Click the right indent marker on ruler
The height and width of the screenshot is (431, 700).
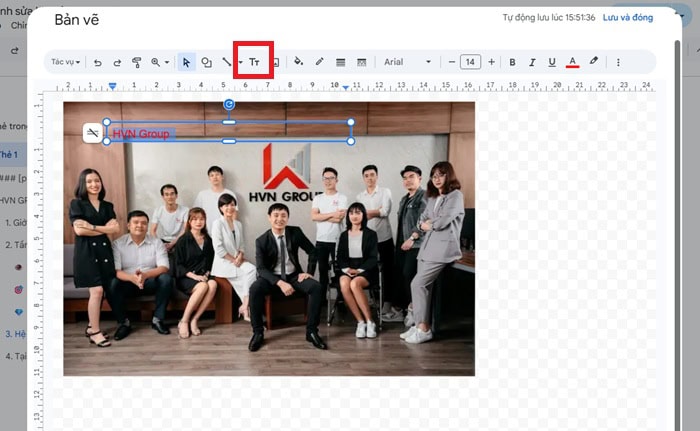(x=346, y=88)
